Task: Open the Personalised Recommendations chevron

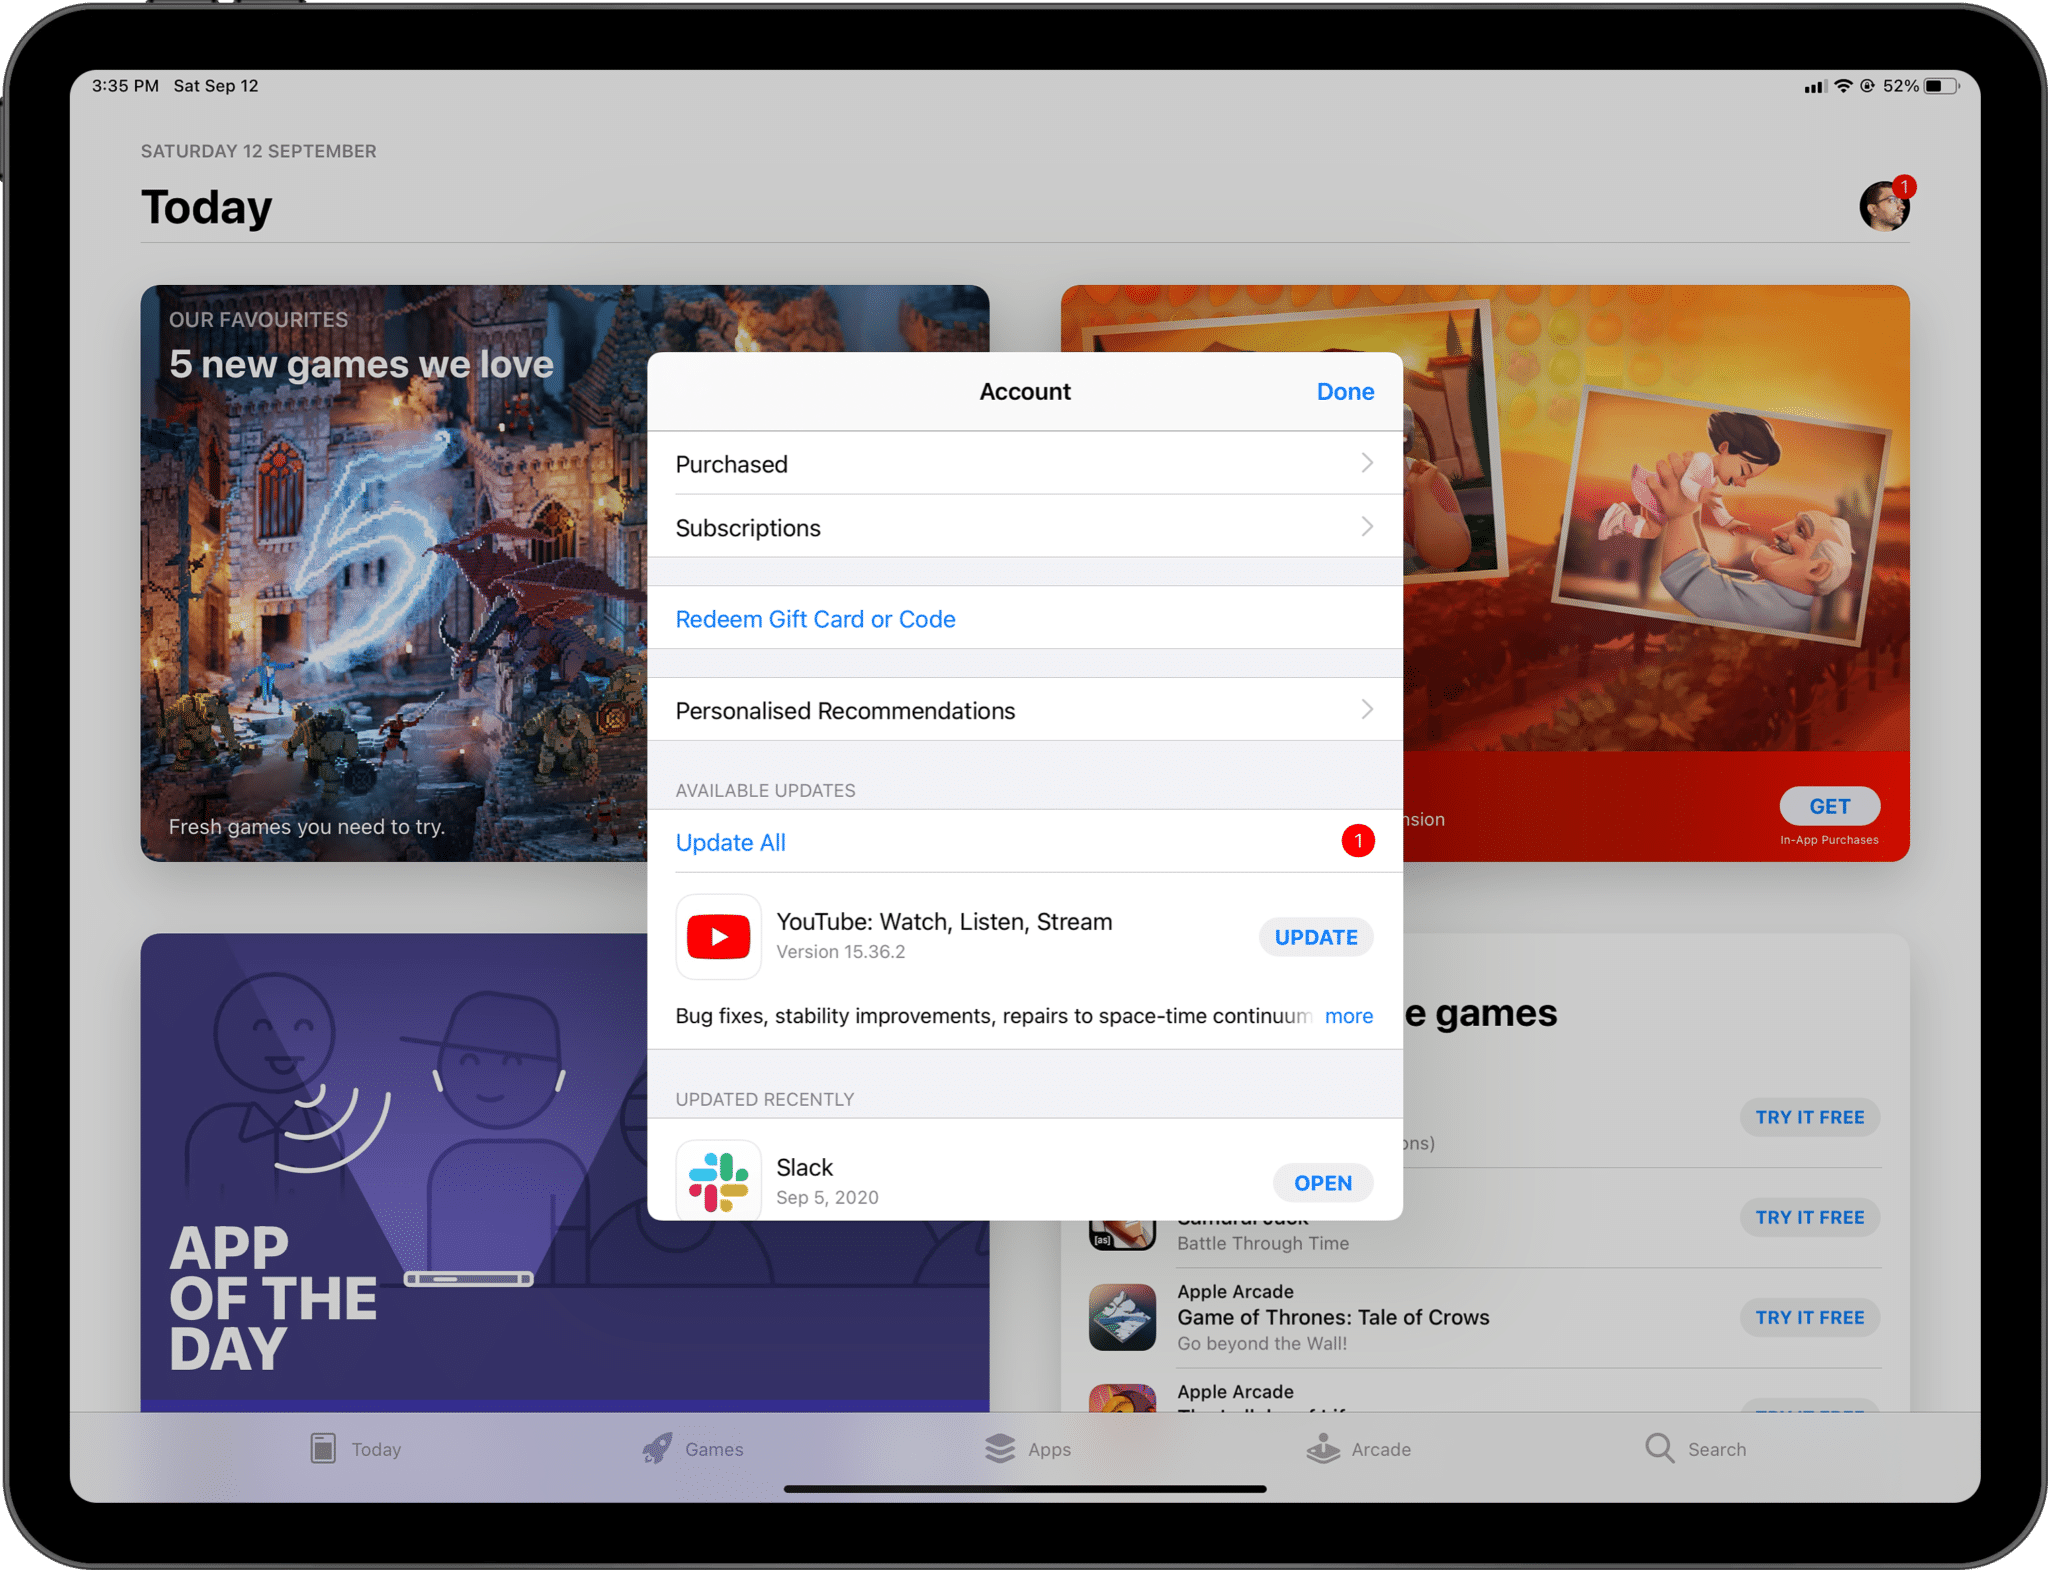Action: tap(1366, 710)
